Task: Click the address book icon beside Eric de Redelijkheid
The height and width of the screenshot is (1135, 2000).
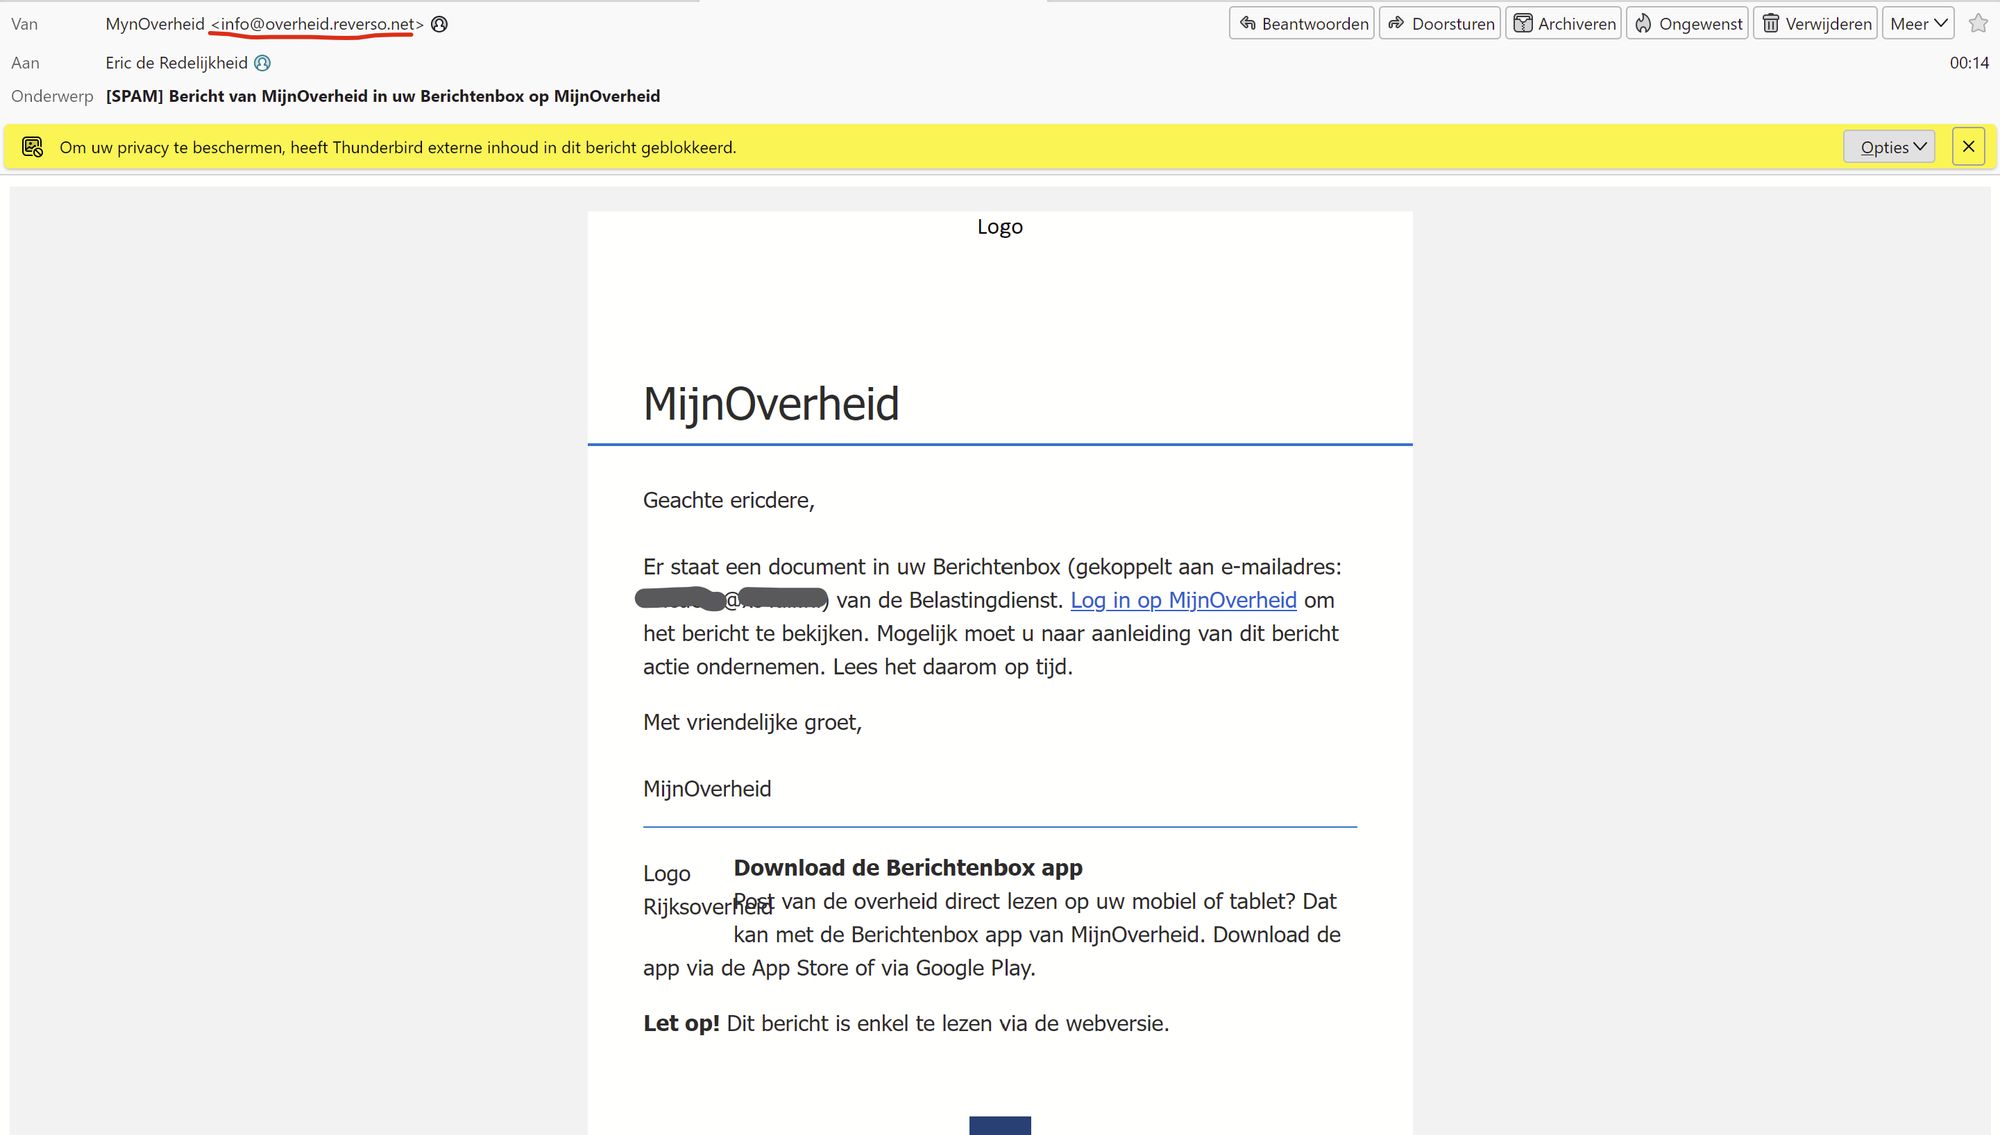Action: click(x=262, y=63)
